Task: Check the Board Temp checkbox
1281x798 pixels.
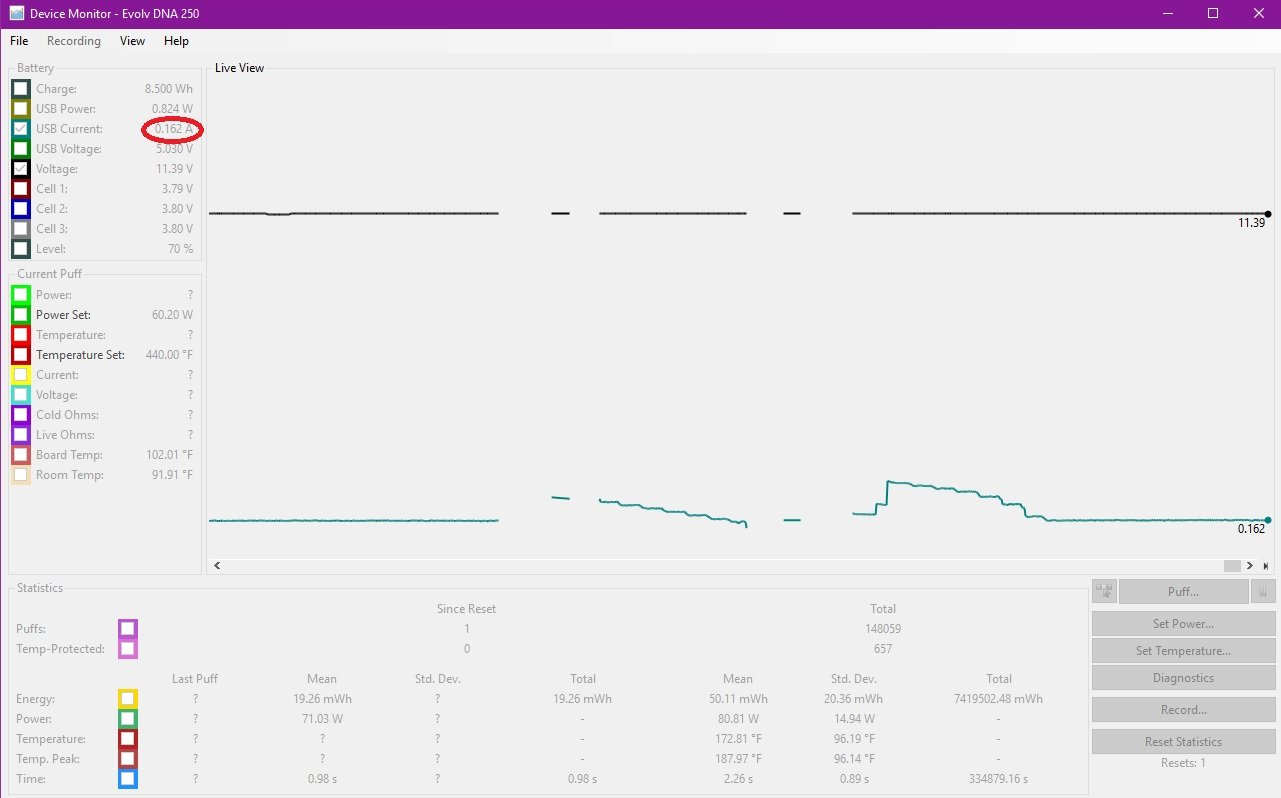Action: (x=21, y=455)
